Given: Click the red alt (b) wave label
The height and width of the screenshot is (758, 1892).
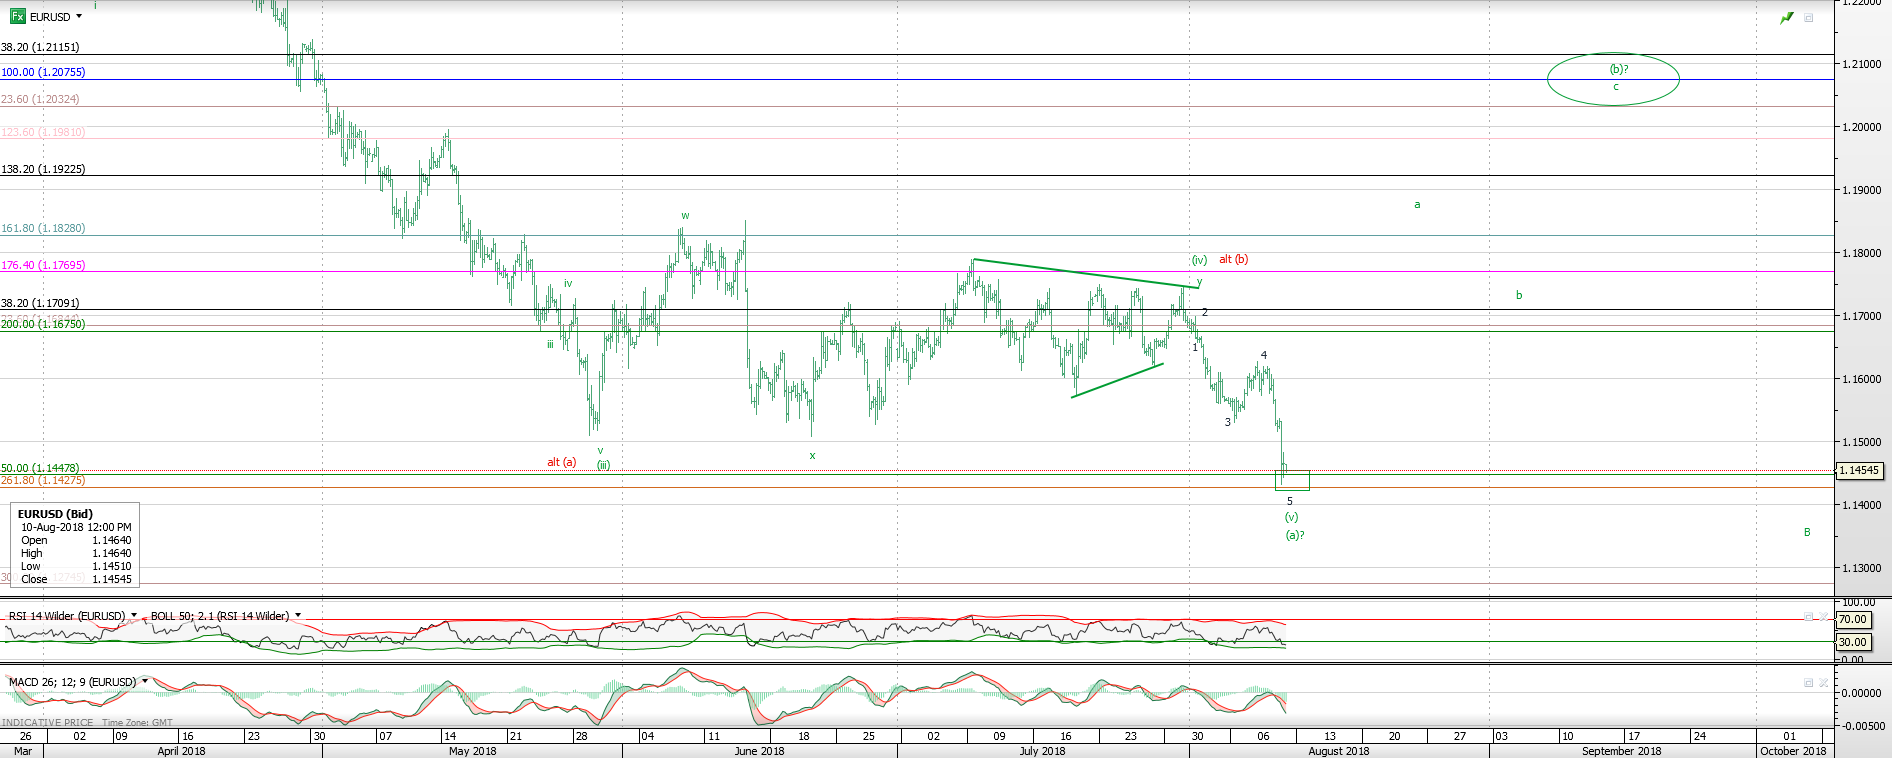Looking at the screenshot, I should pyautogui.click(x=1233, y=259).
